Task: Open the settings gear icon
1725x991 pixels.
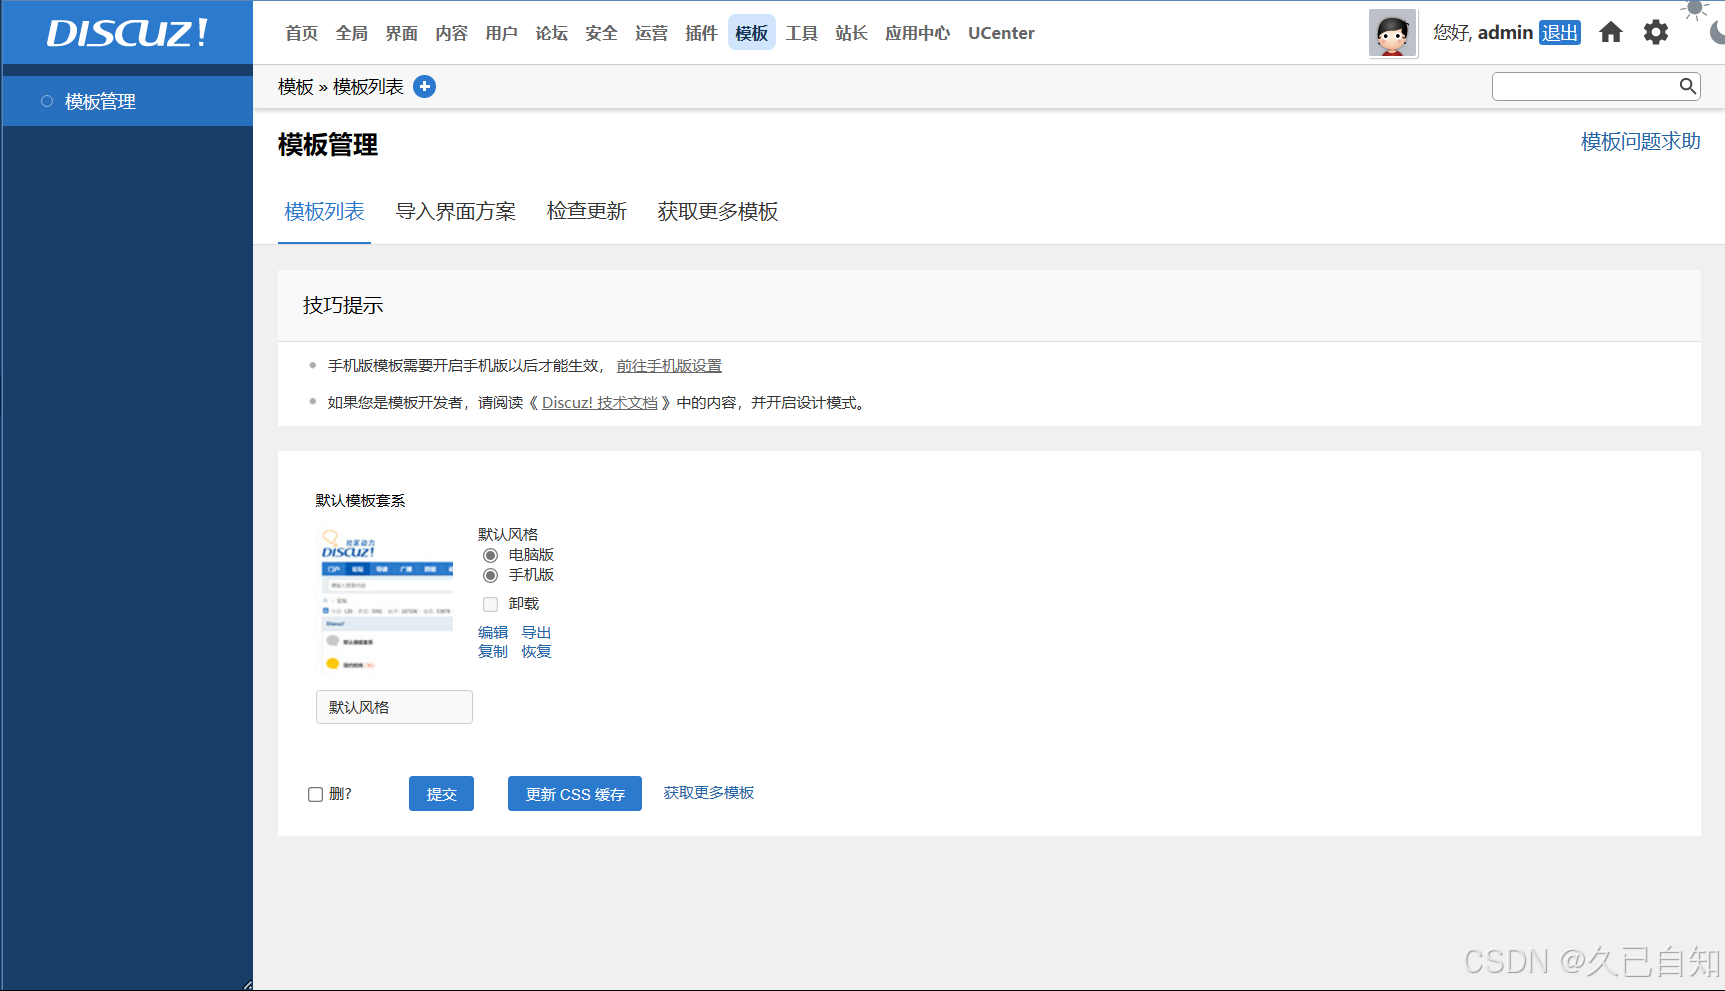Action: coord(1656,32)
